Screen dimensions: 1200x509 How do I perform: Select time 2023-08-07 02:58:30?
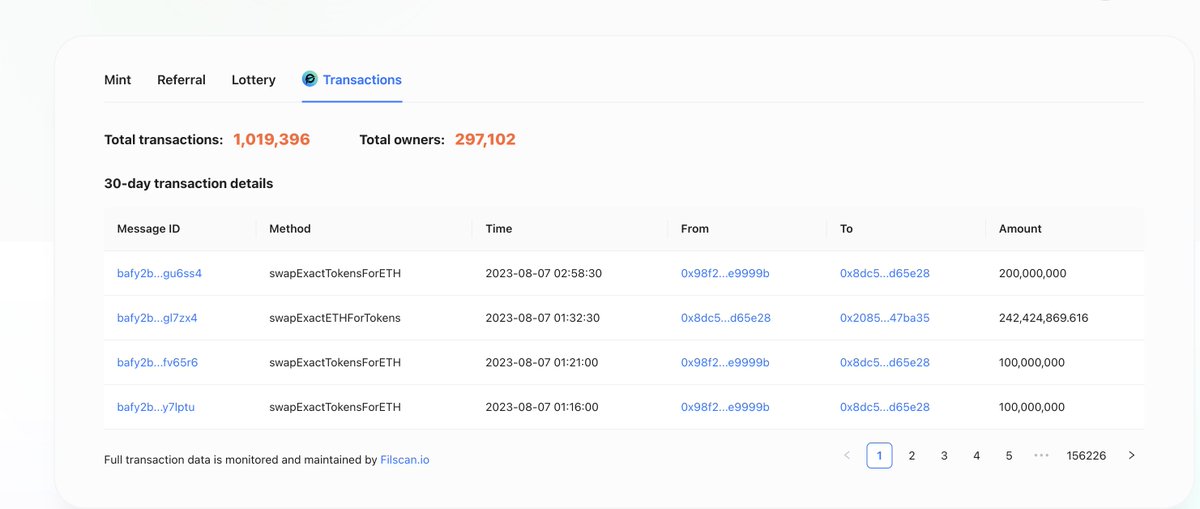click(543, 273)
